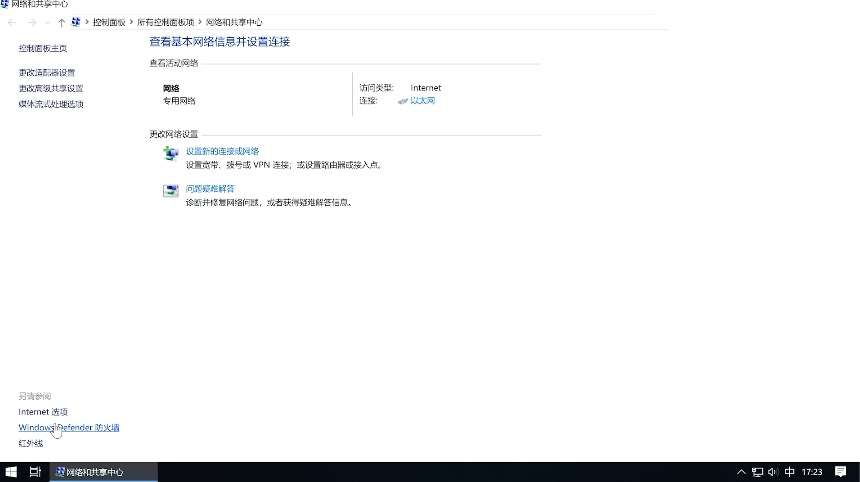Click the Ethernet connection icon
The height and width of the screenshot is (482, 860).
403,101
